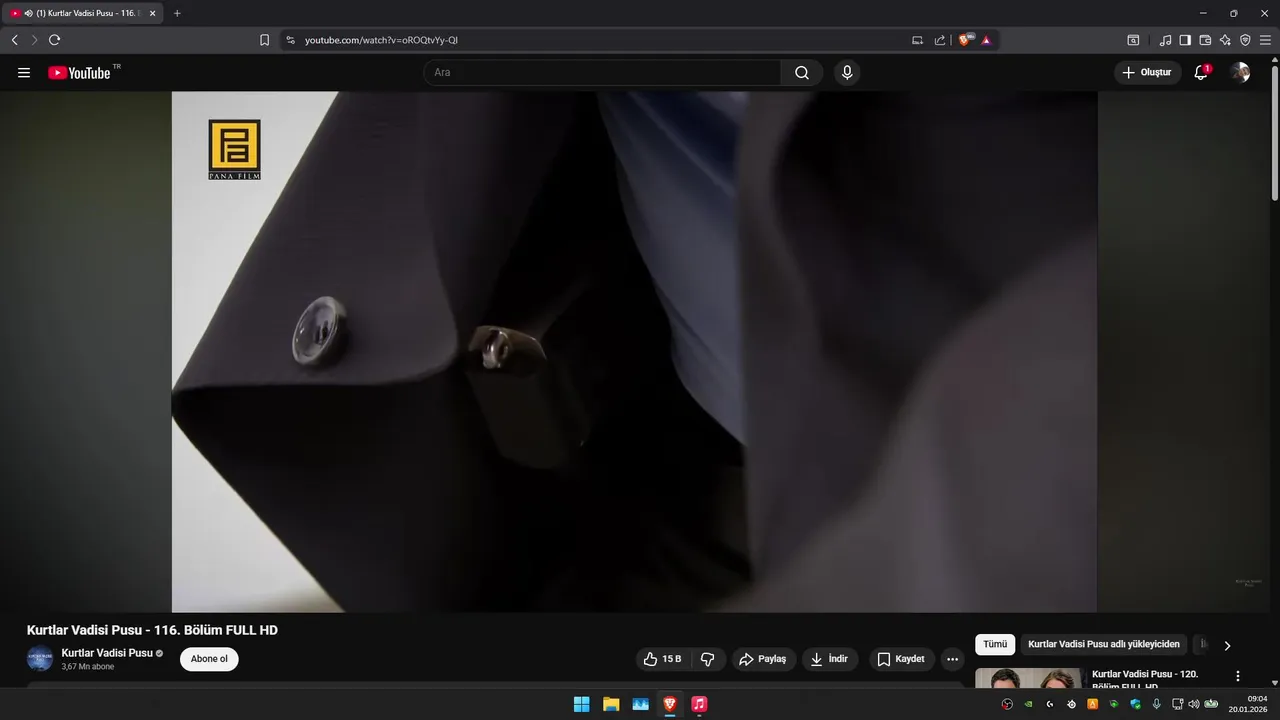
Task: Open the notifications bell
Action: [x=1201, y=72]
